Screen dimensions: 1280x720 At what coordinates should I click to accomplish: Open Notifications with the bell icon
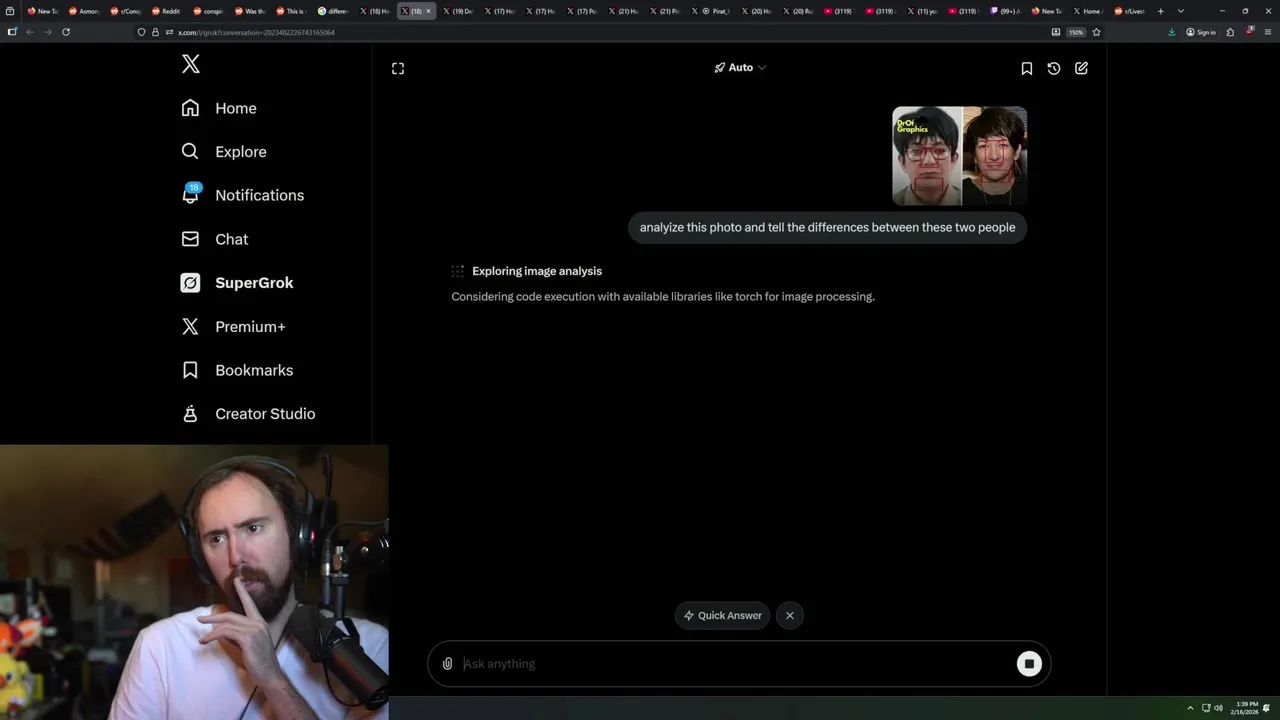coord(242,195)
